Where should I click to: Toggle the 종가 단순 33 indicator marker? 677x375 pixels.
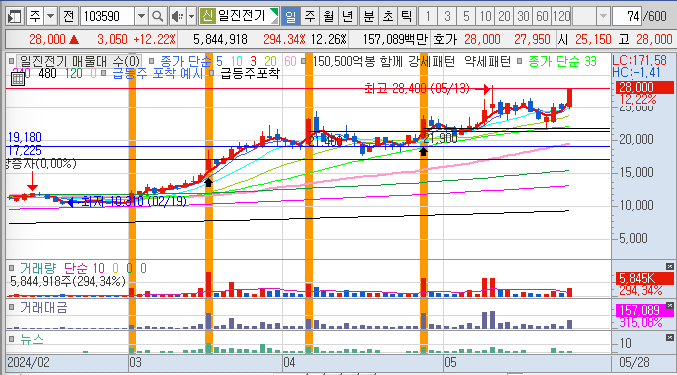point(519,61)
